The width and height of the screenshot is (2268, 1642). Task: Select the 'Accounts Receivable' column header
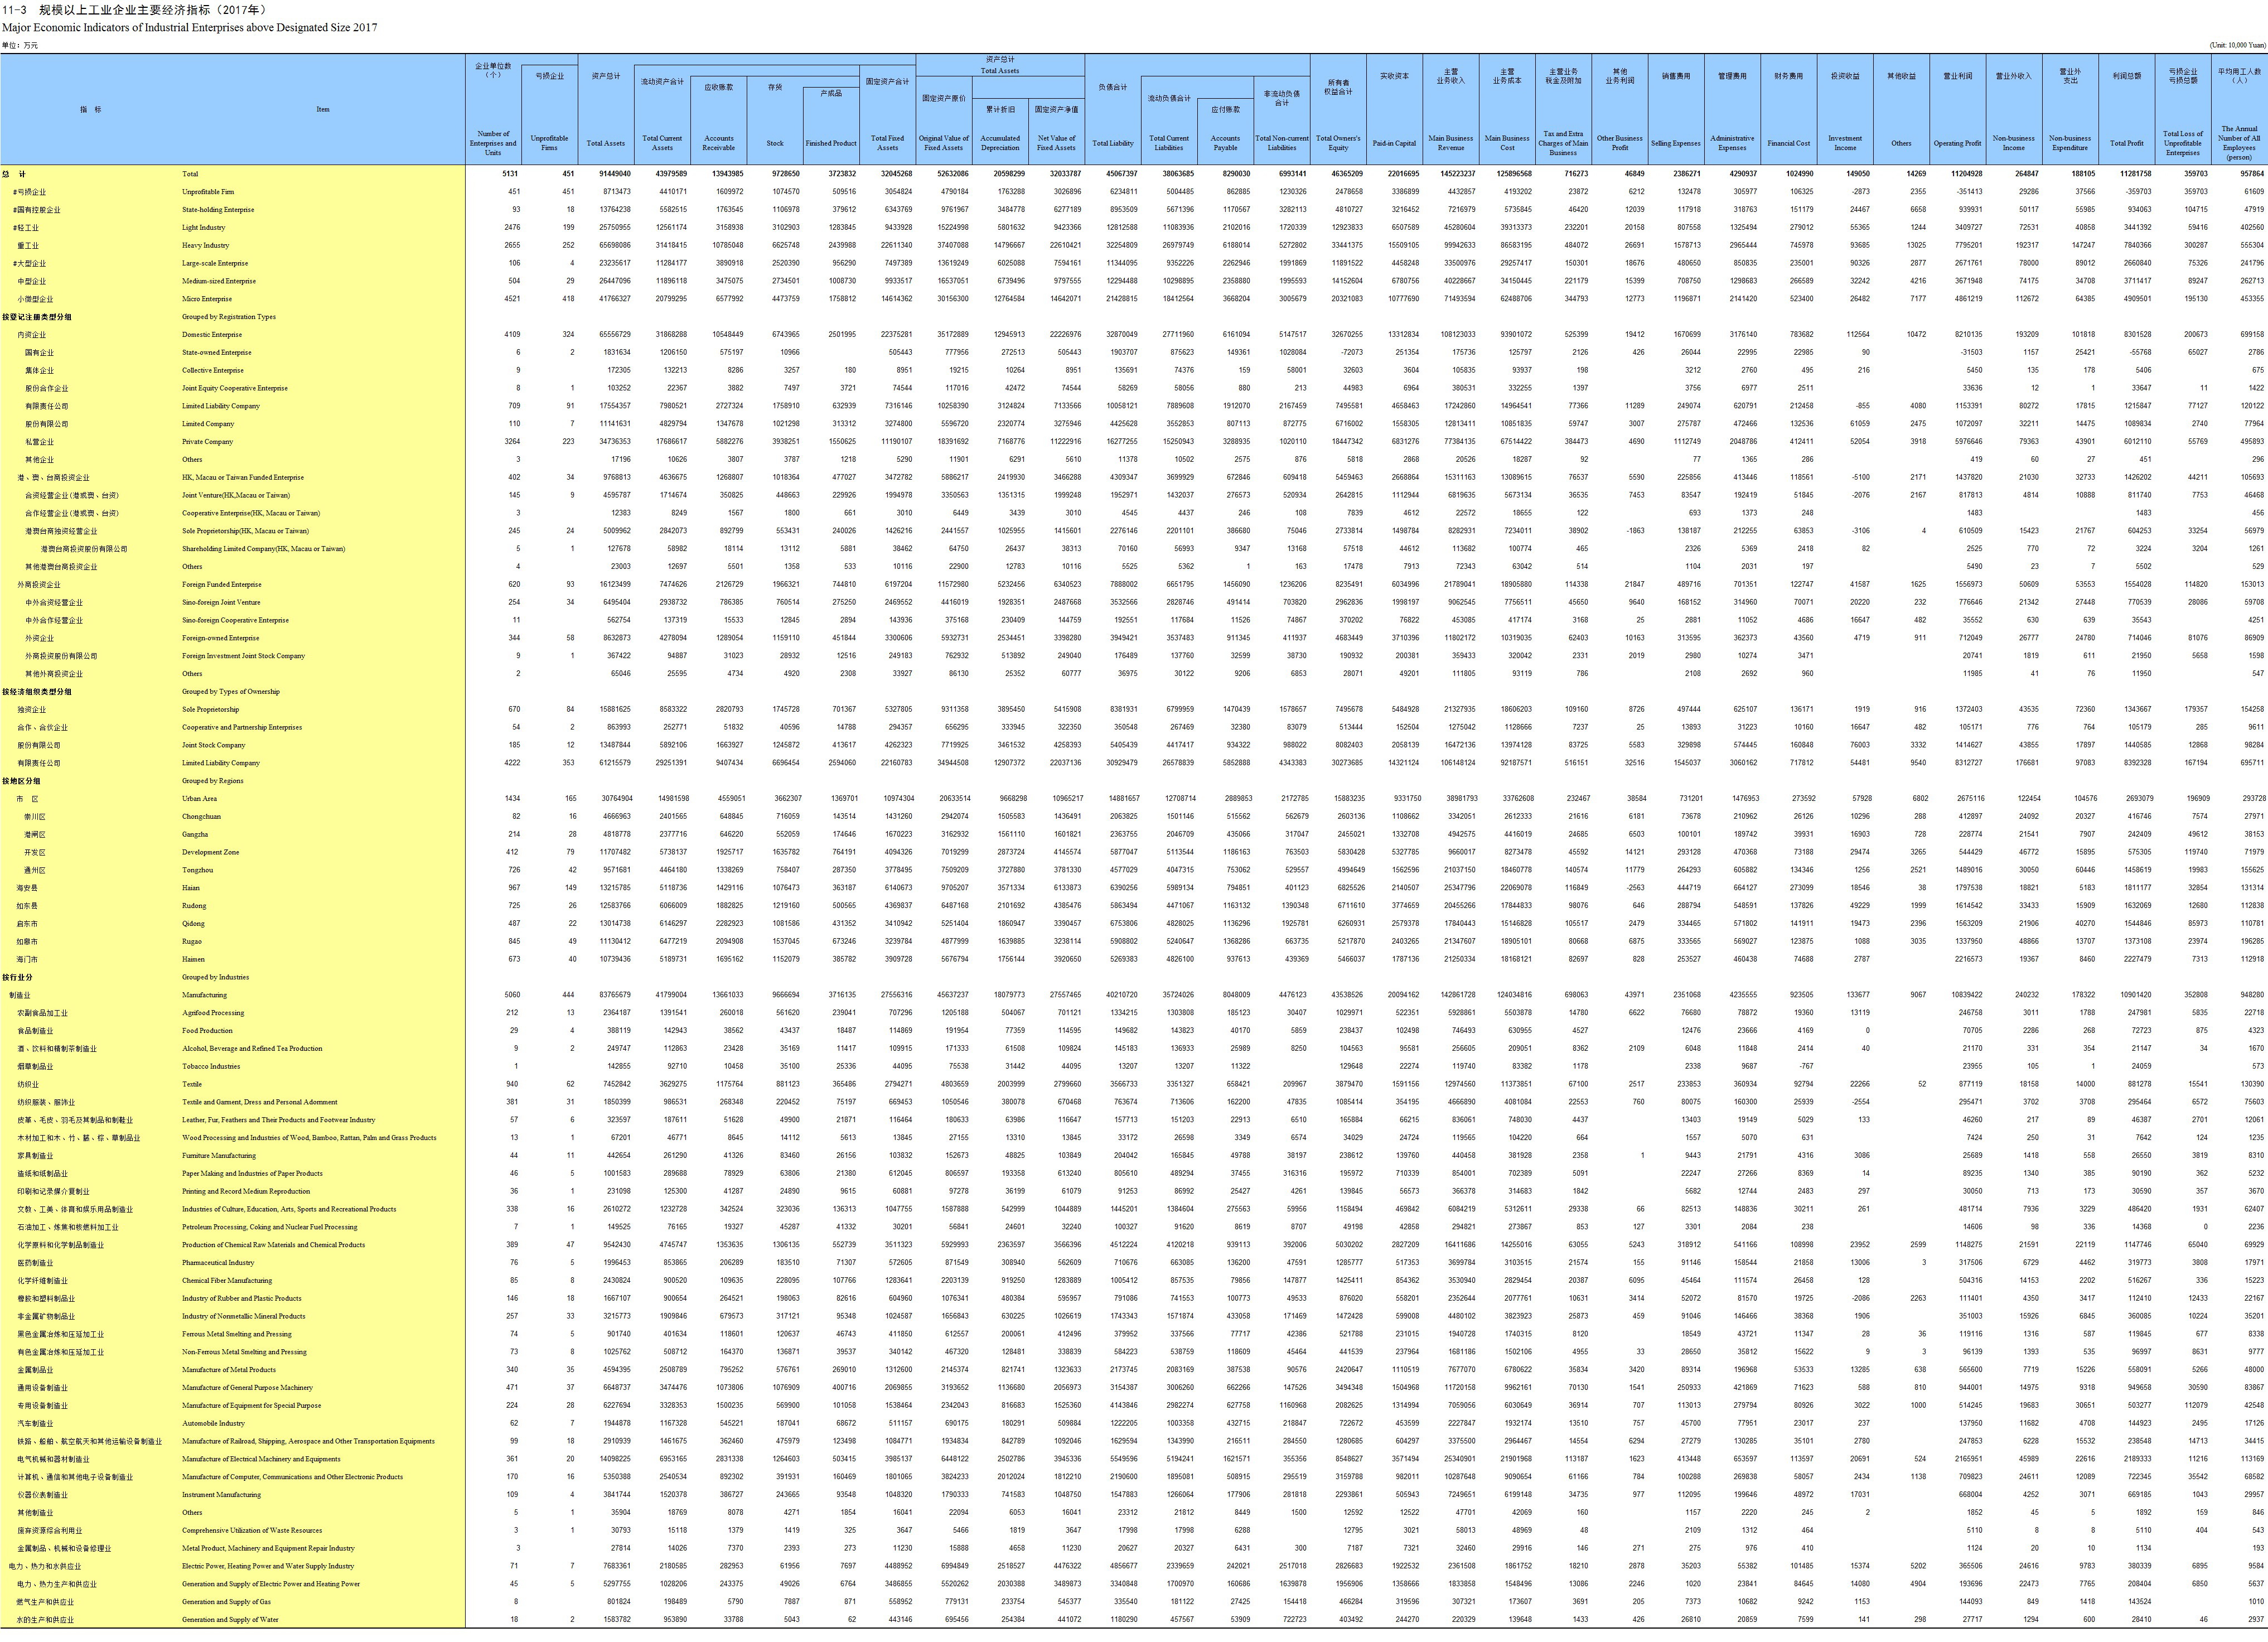tap(718, 142)
